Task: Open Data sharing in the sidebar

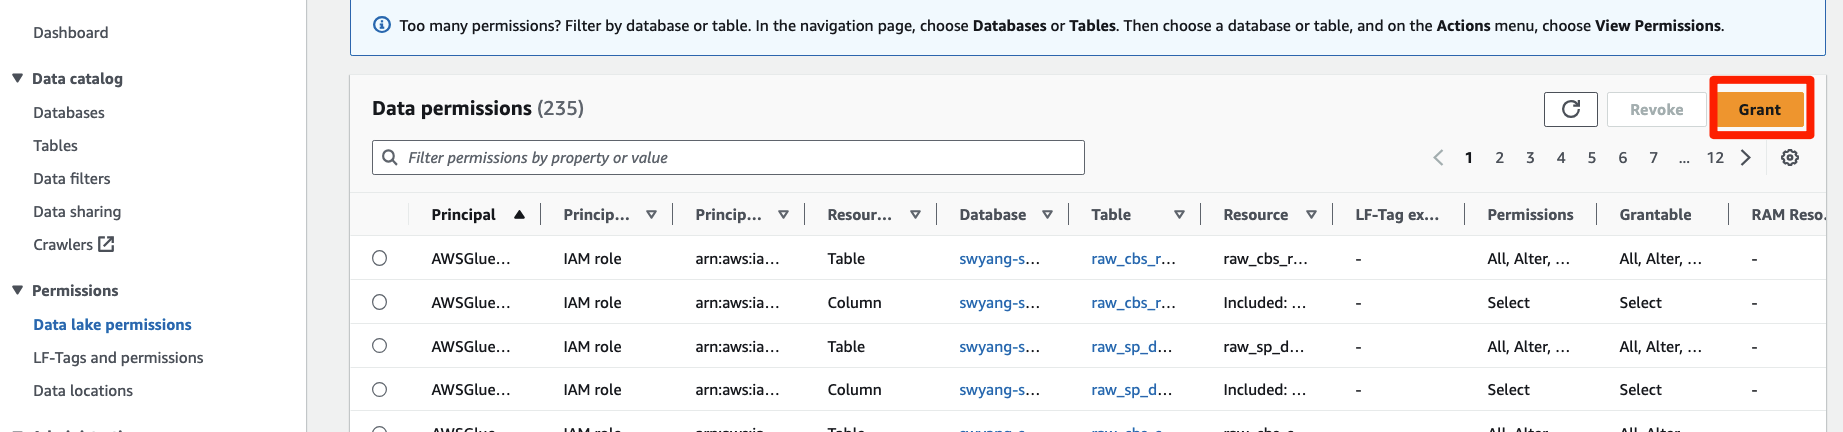Action: point(77,212)
